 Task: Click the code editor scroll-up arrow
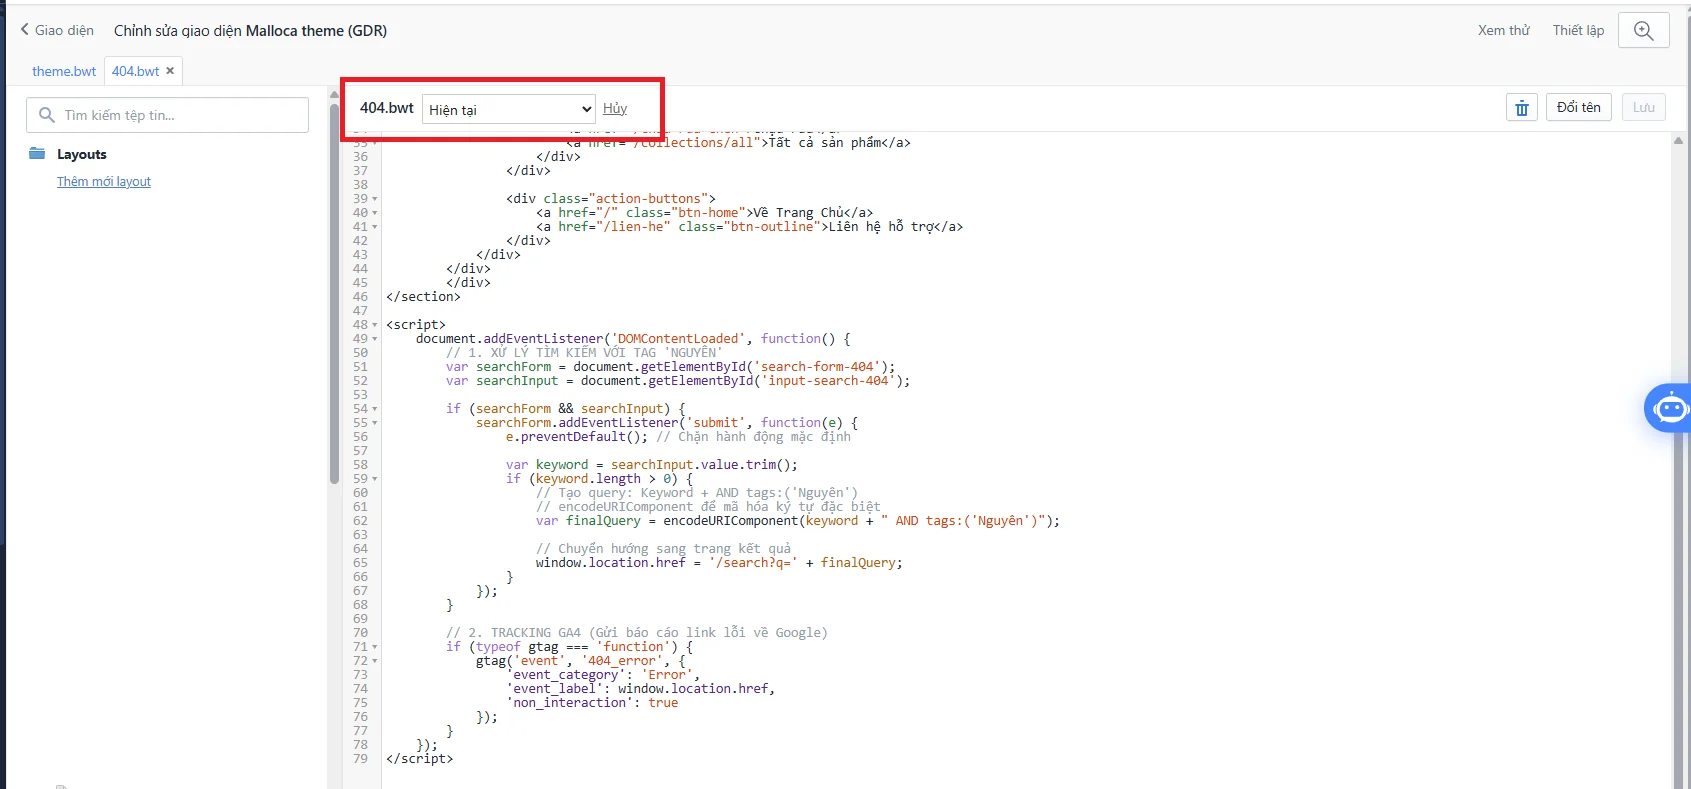pos(1678,140)
